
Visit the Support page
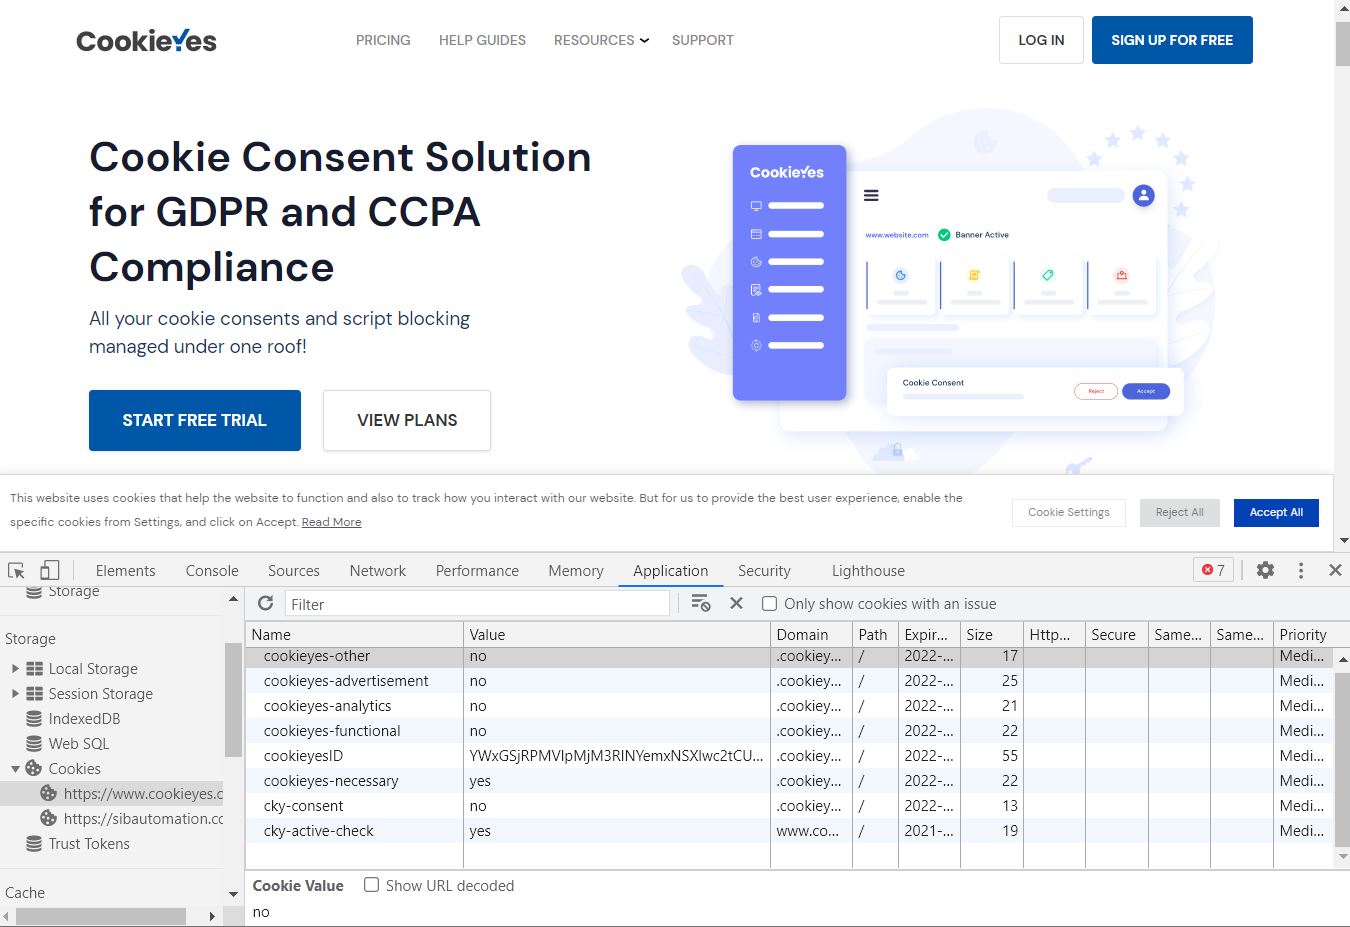tap(703, 40)
